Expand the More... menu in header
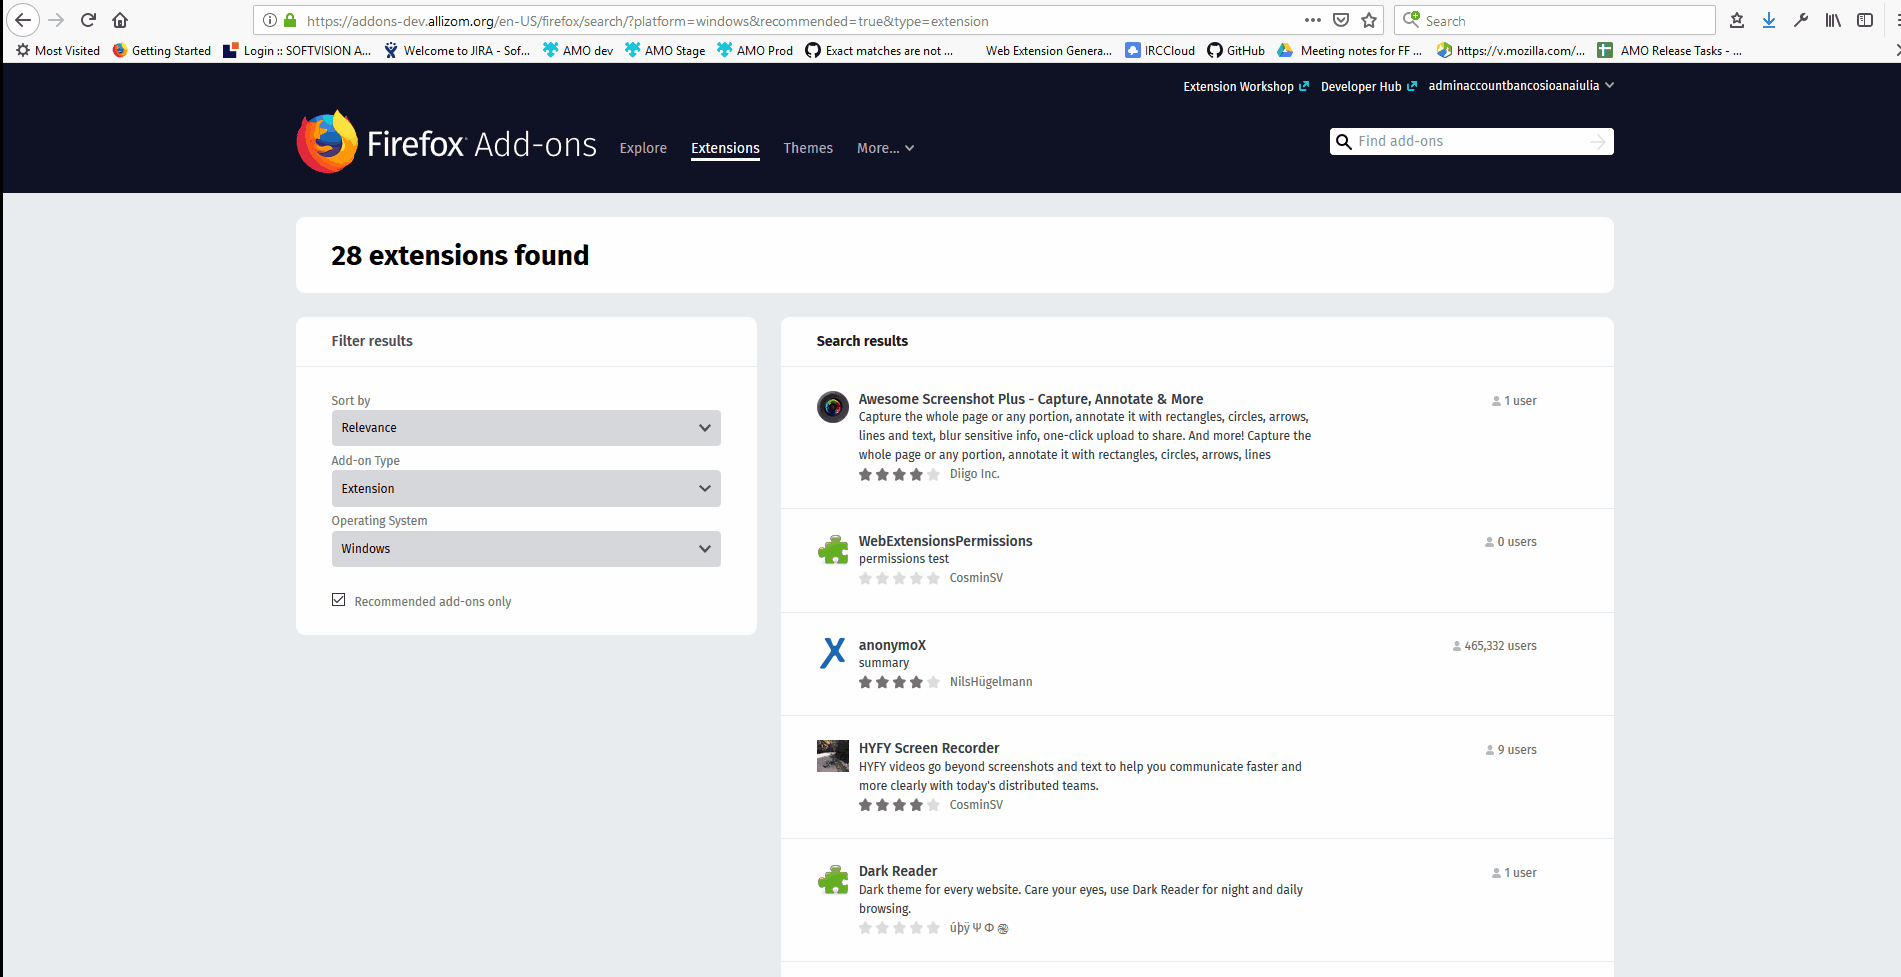The image size is (1901, 977). (x=886, y=148)
